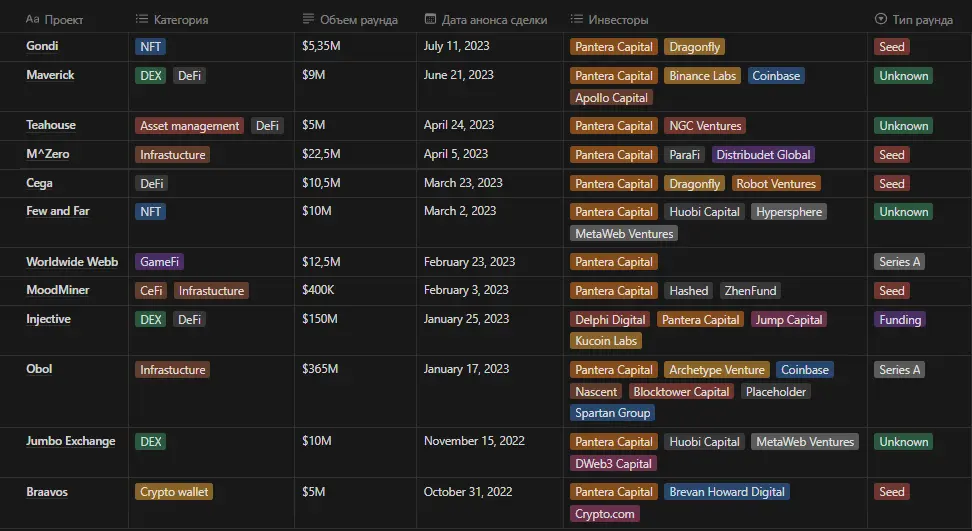The height and width of the screenshot is (531, 972).
Task: Click the Distribudet Global investor tag
Action: 763,155
